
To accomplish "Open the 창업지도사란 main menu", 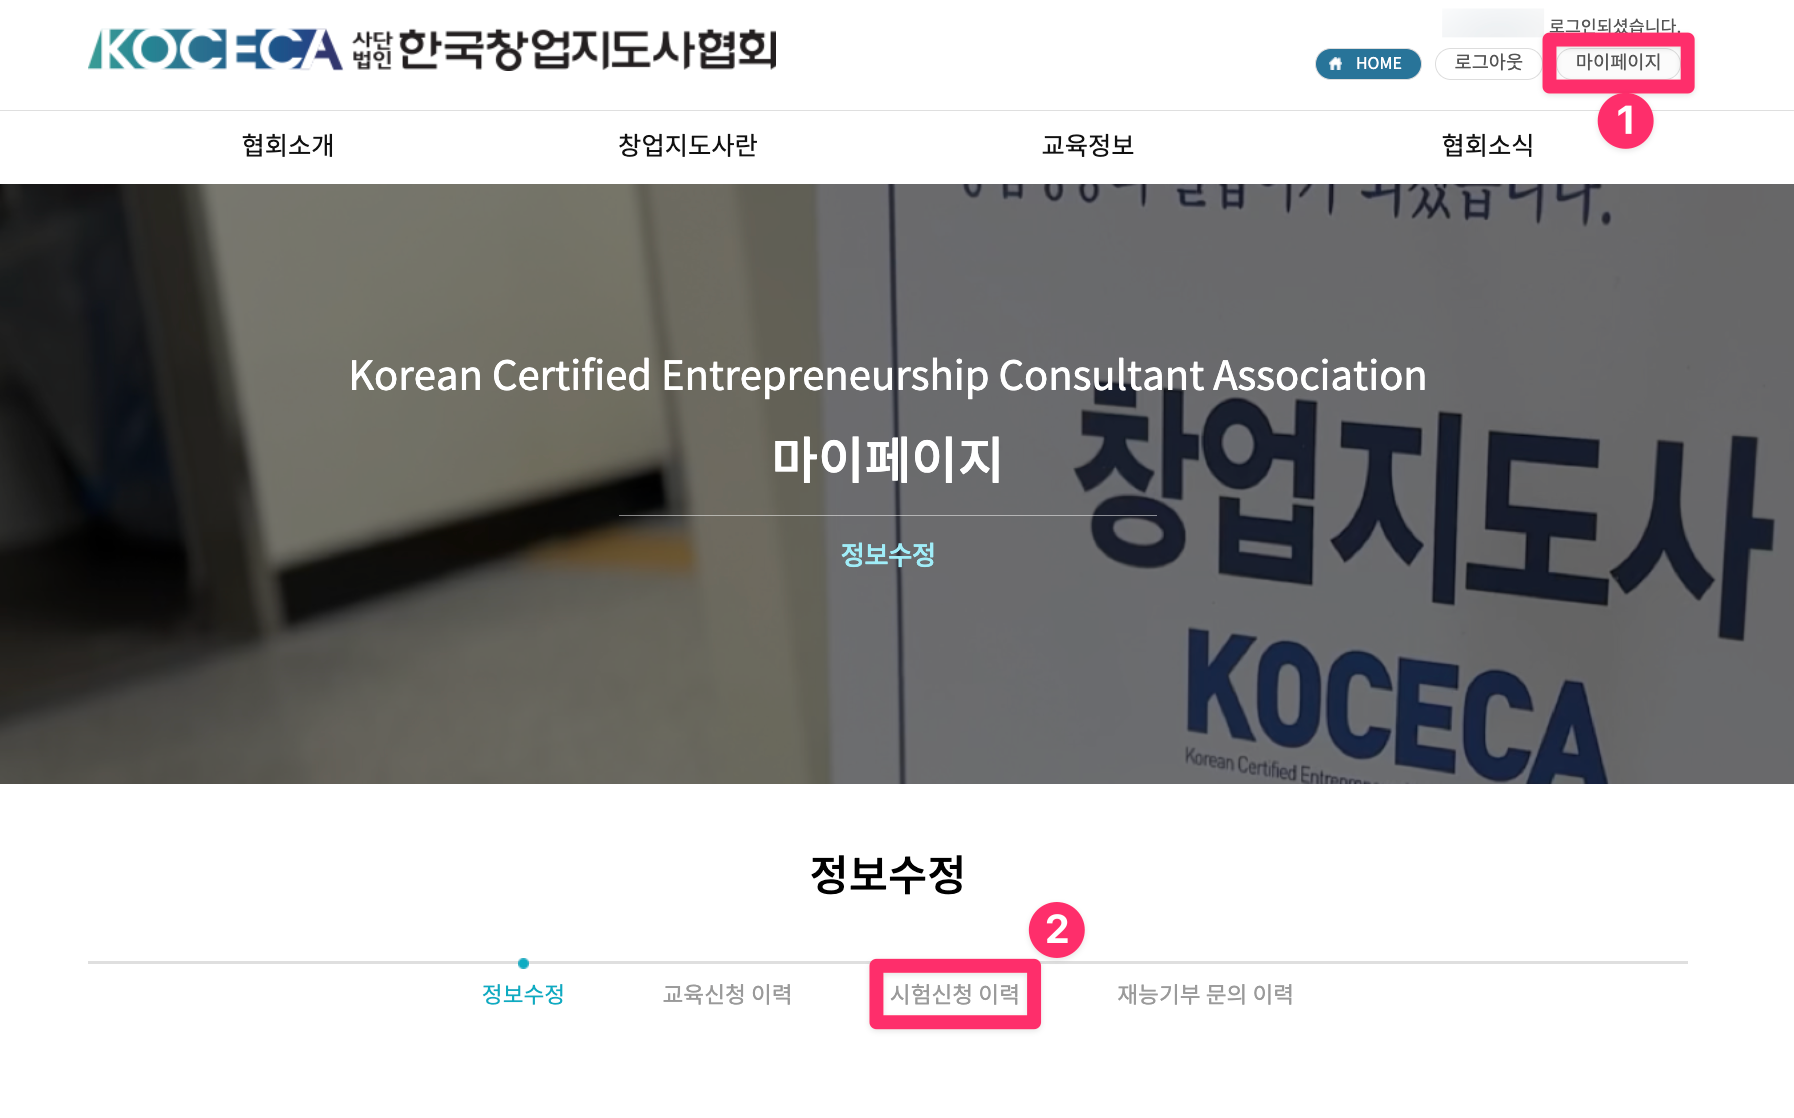I will [688, 145].
